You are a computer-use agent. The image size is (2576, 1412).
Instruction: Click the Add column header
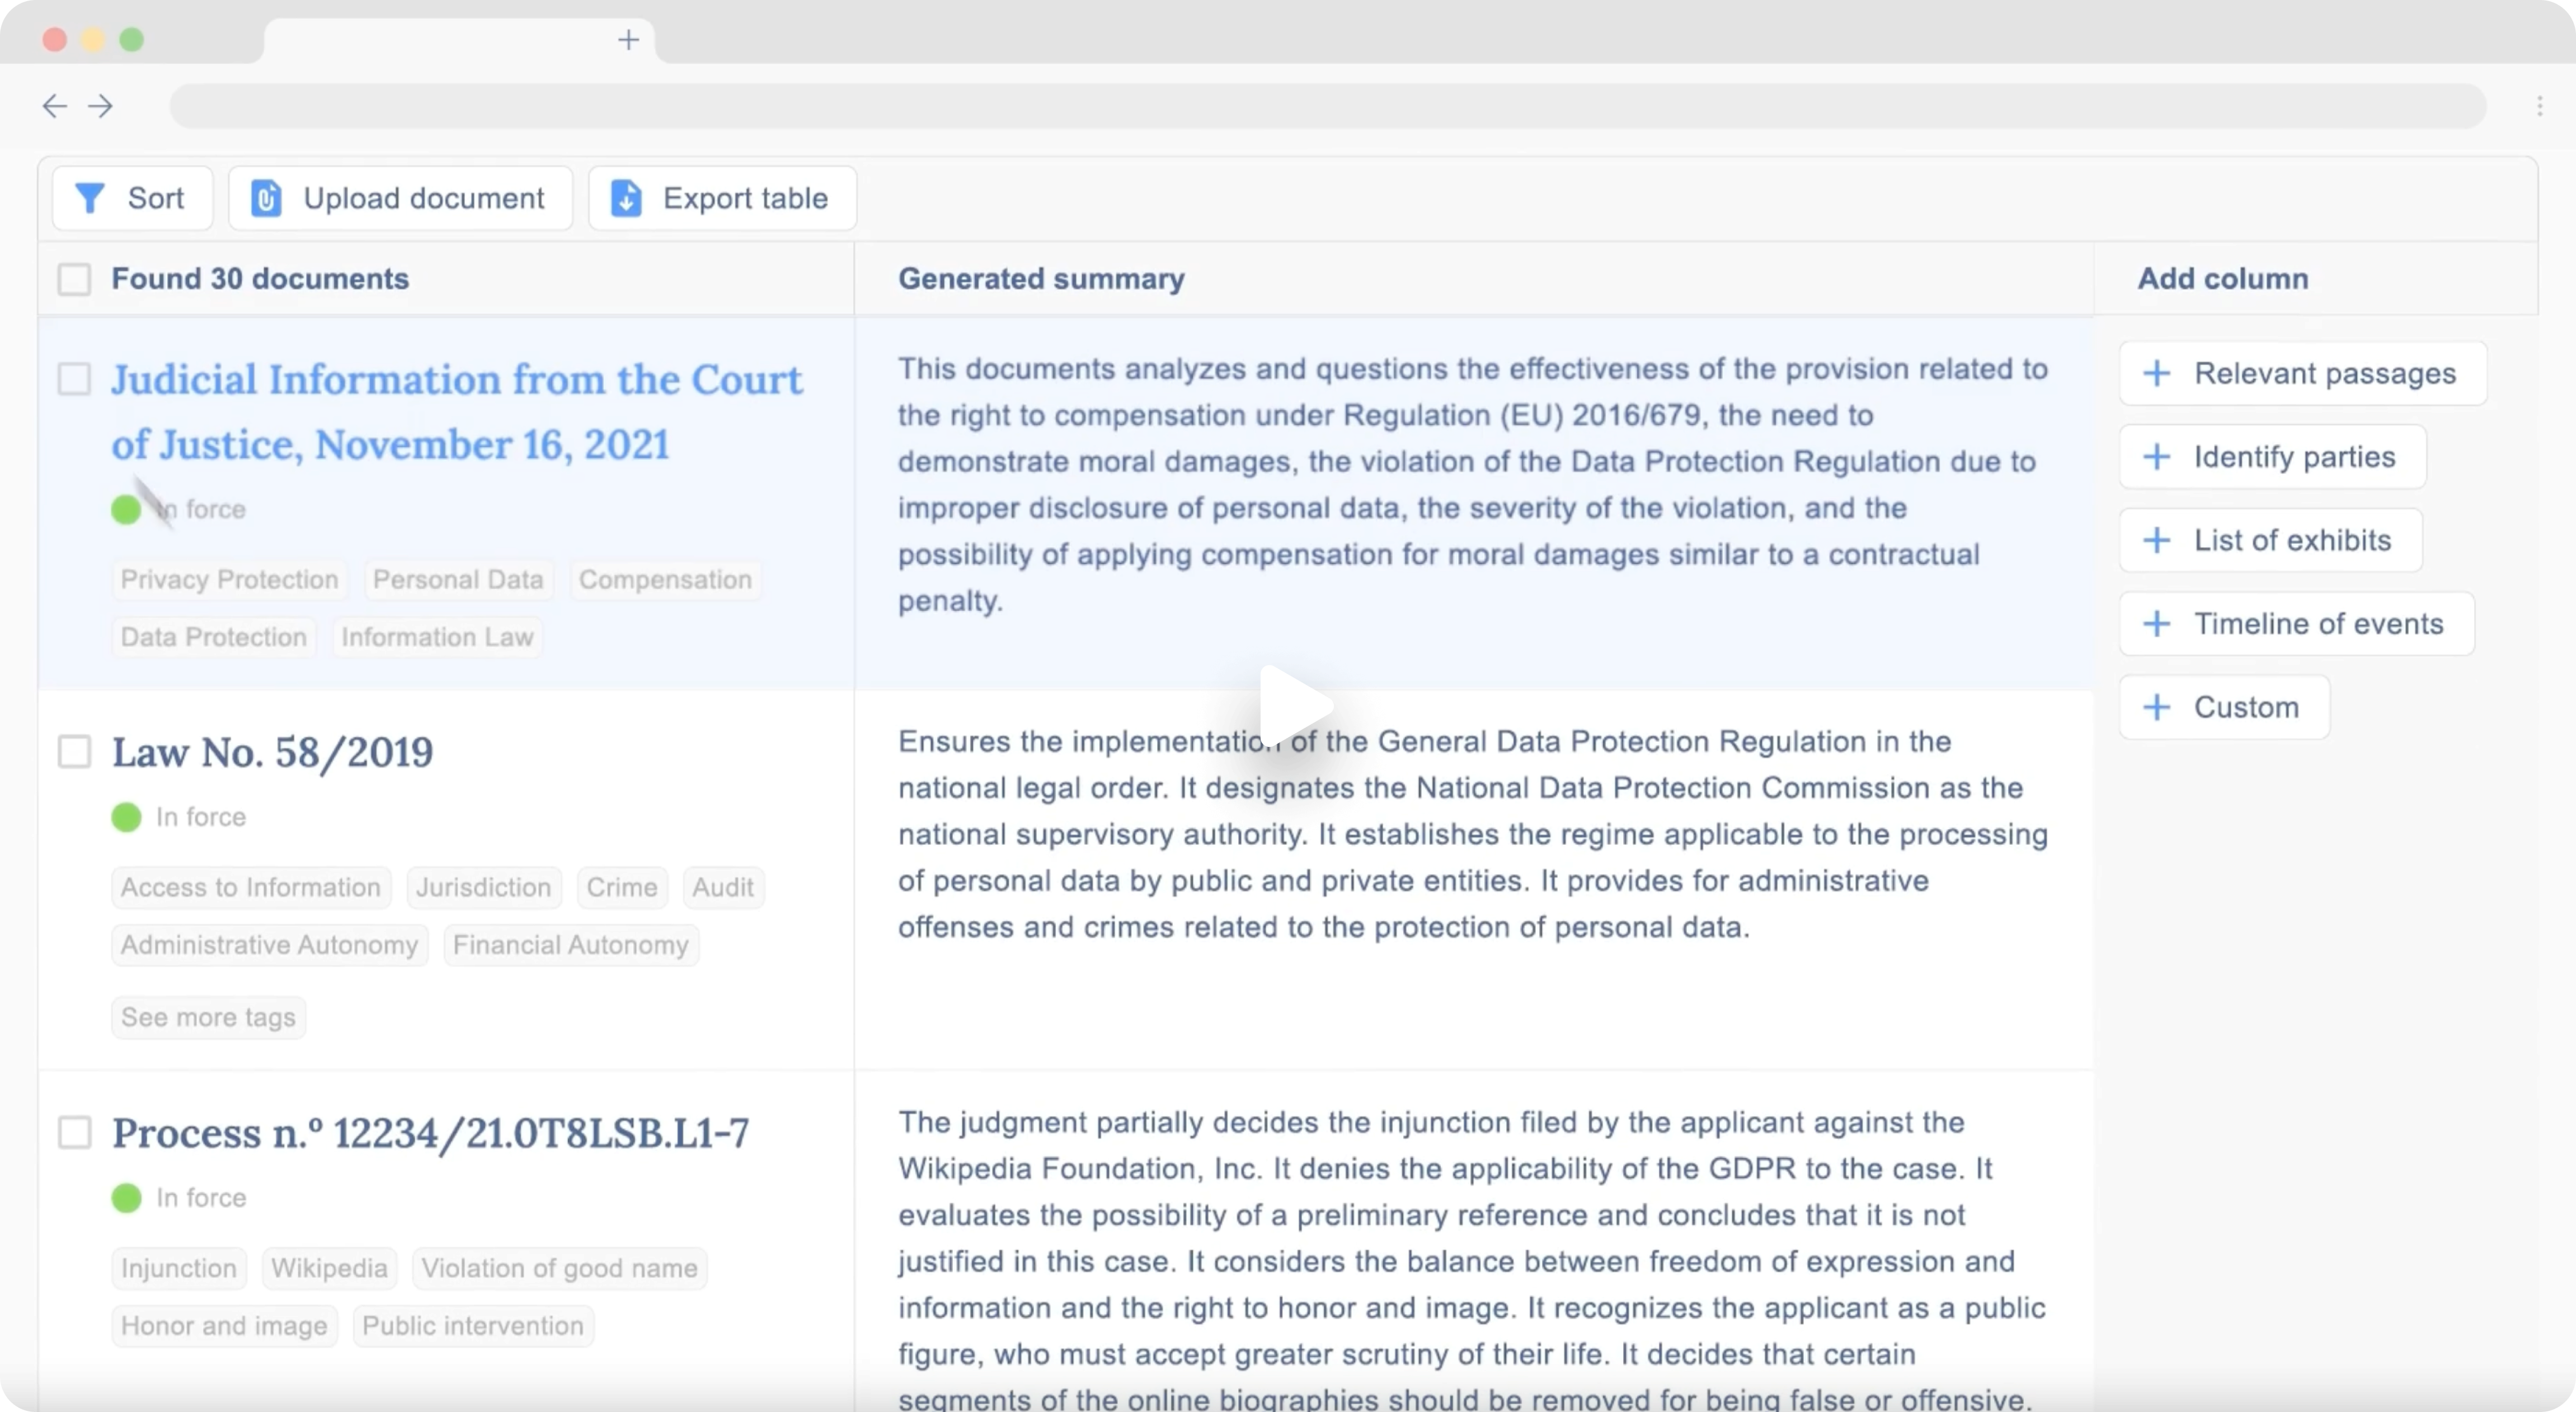(x=2223, y=279)
